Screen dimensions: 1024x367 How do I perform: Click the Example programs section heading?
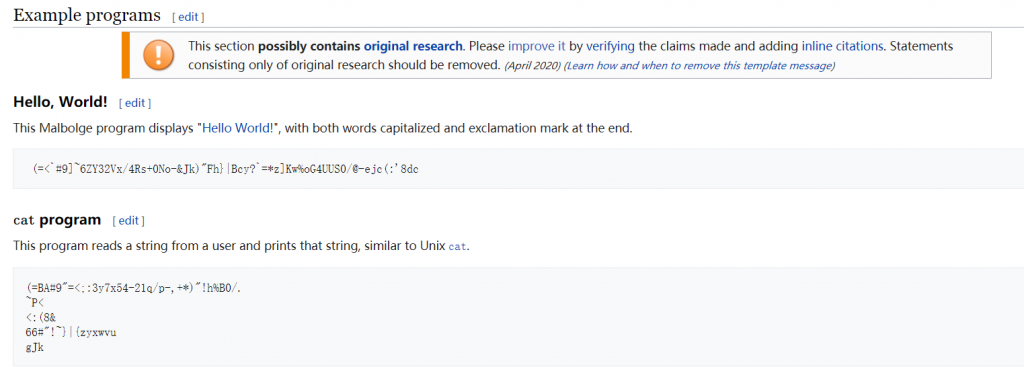(x=87, y=15)
